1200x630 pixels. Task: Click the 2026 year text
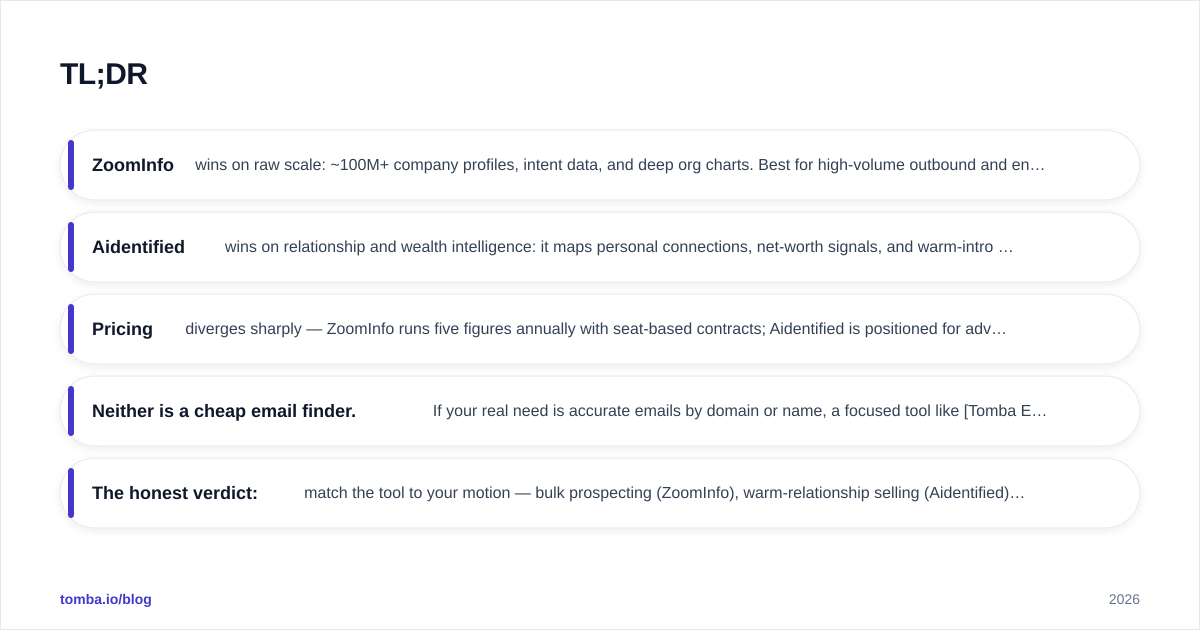[x=1124, y=599]
